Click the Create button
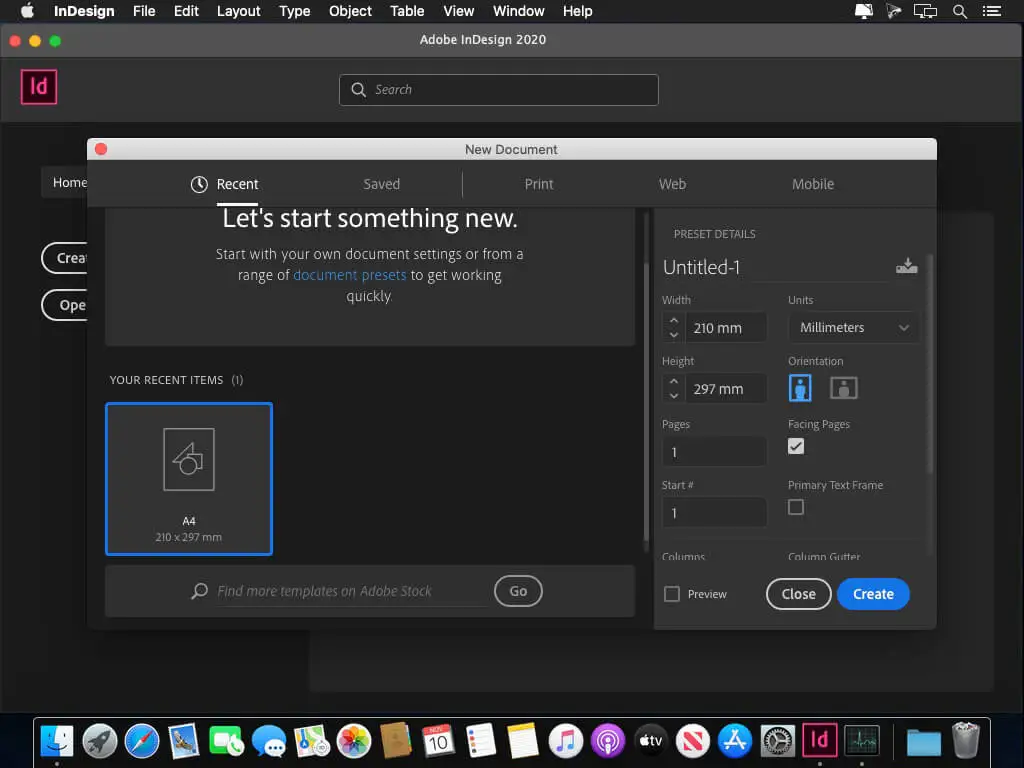This screenshot has width=1024, height=768. coord(872,593)
